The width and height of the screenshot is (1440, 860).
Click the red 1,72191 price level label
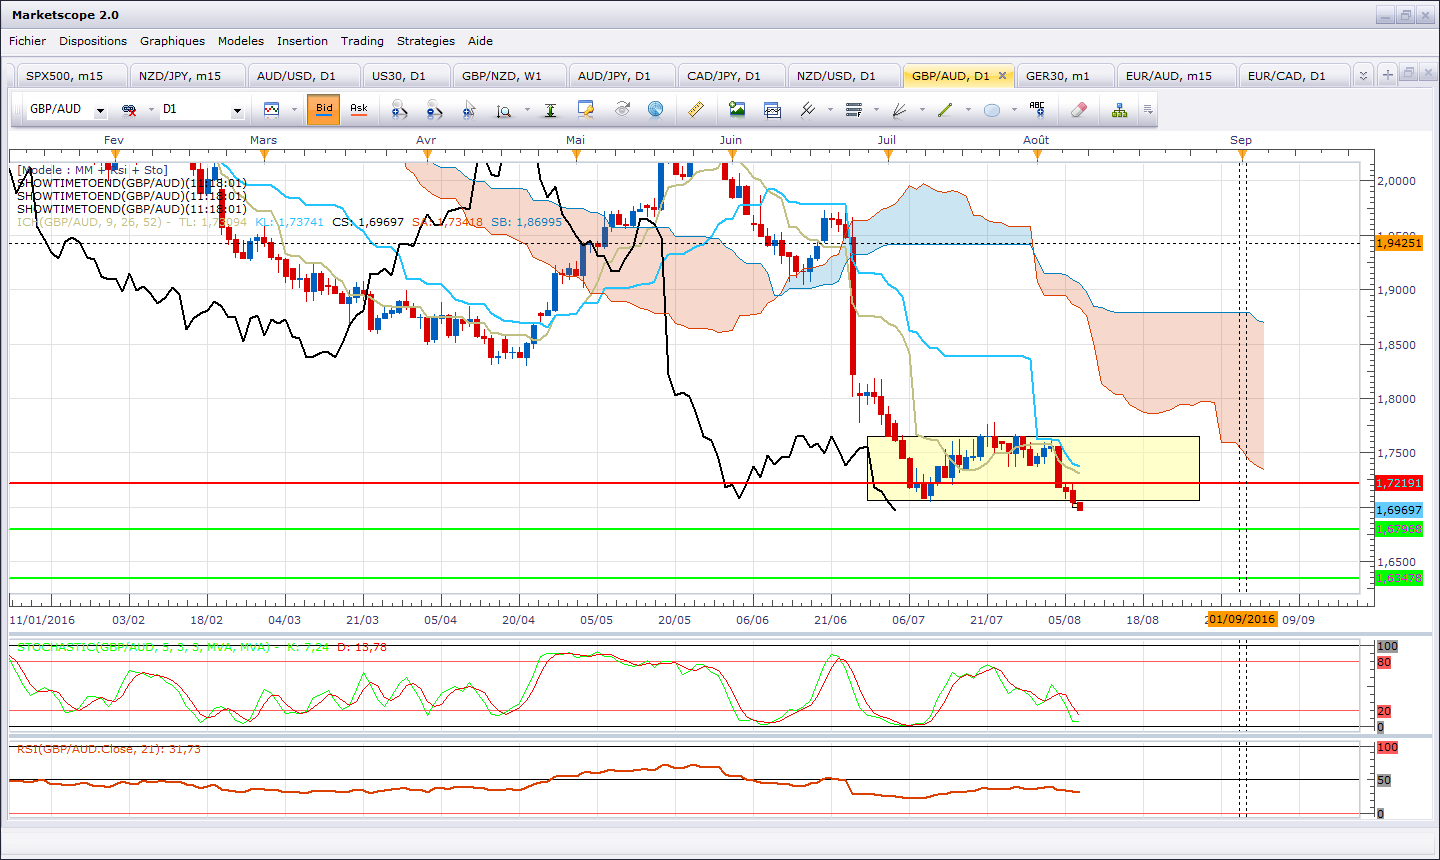pyautogui.click(x=1399, y=483)
